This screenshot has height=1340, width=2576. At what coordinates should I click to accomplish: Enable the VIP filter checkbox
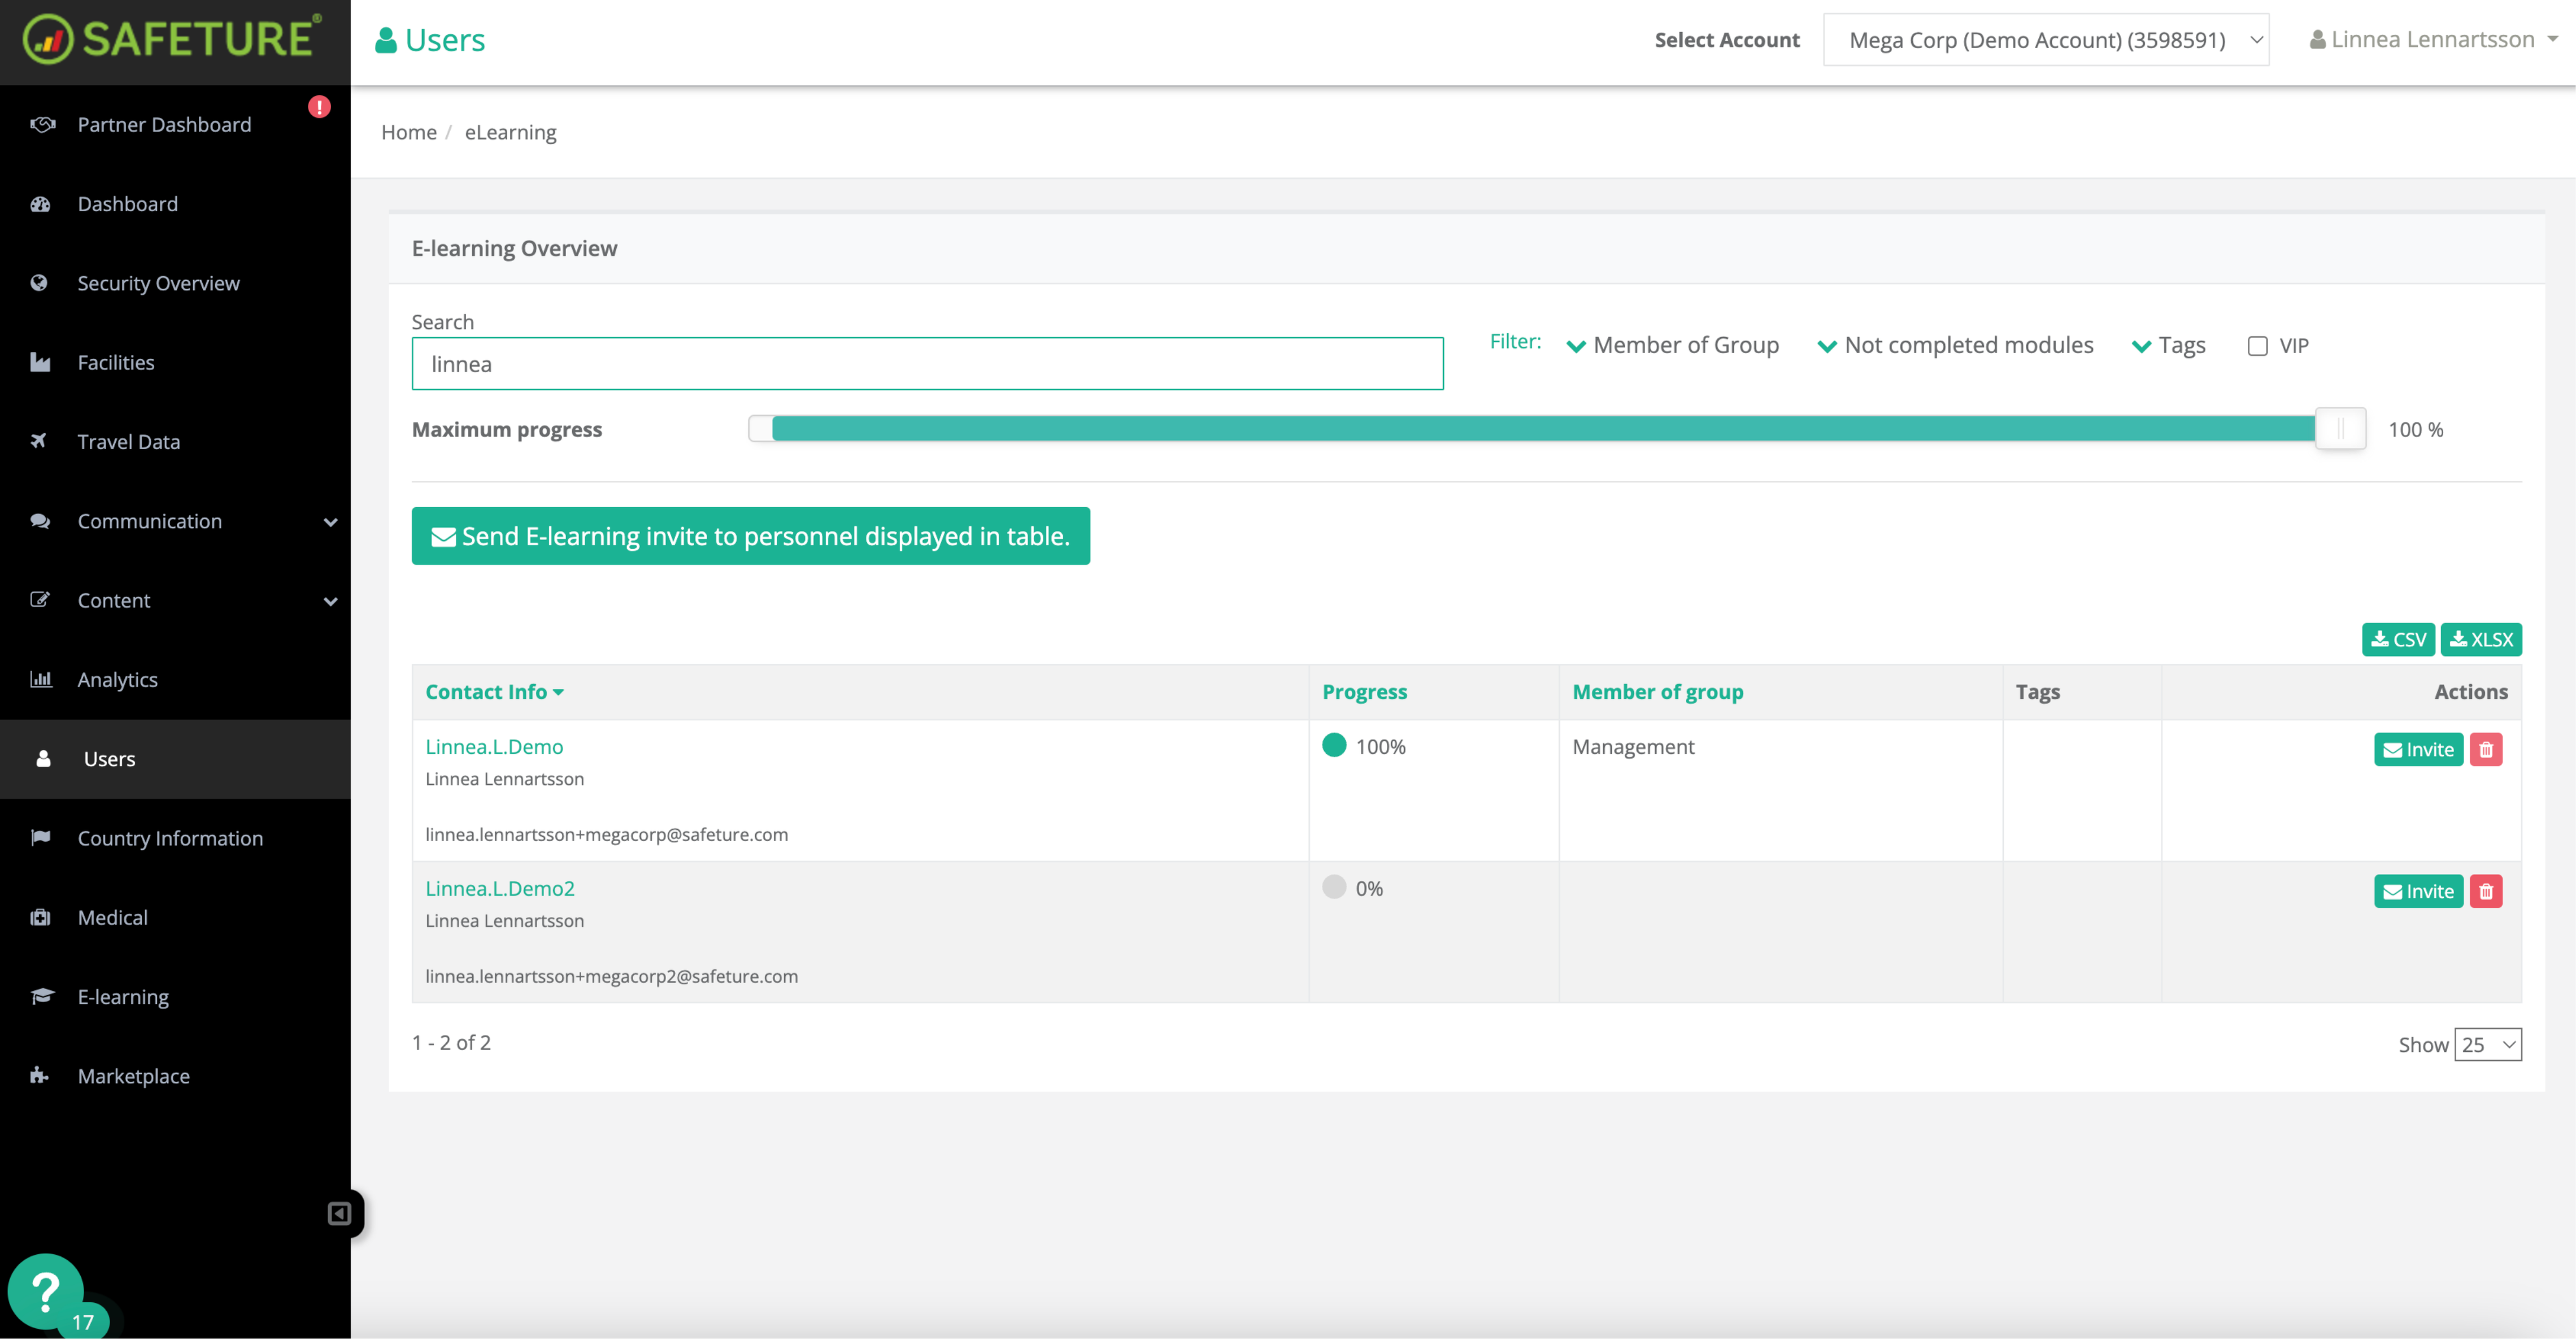point(2257,345)
